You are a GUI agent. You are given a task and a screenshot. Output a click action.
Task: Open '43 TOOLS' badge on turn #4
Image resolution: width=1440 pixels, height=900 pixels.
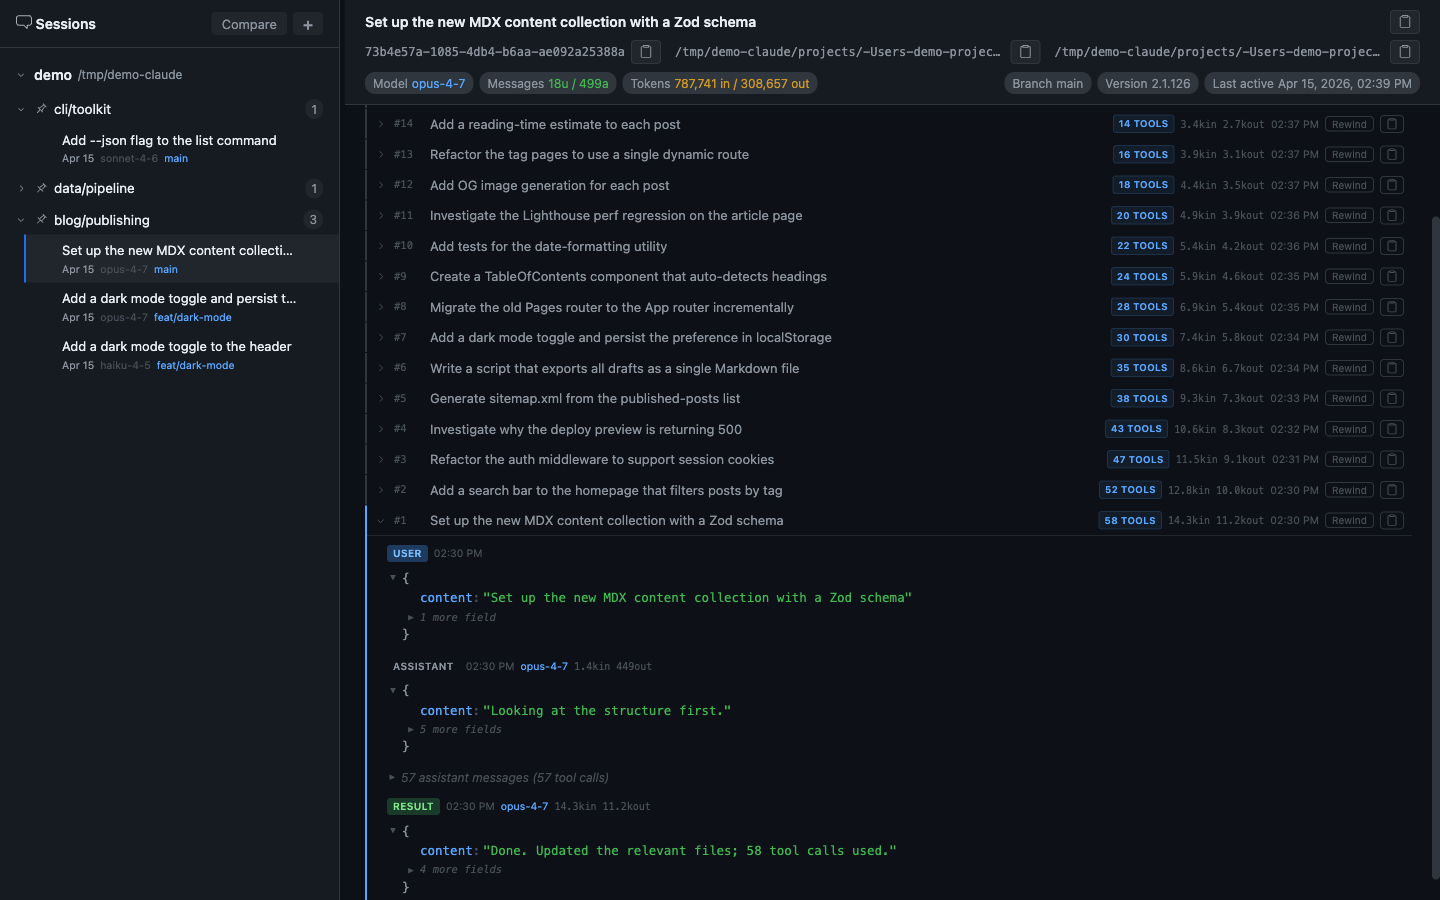coord(1136,429)
